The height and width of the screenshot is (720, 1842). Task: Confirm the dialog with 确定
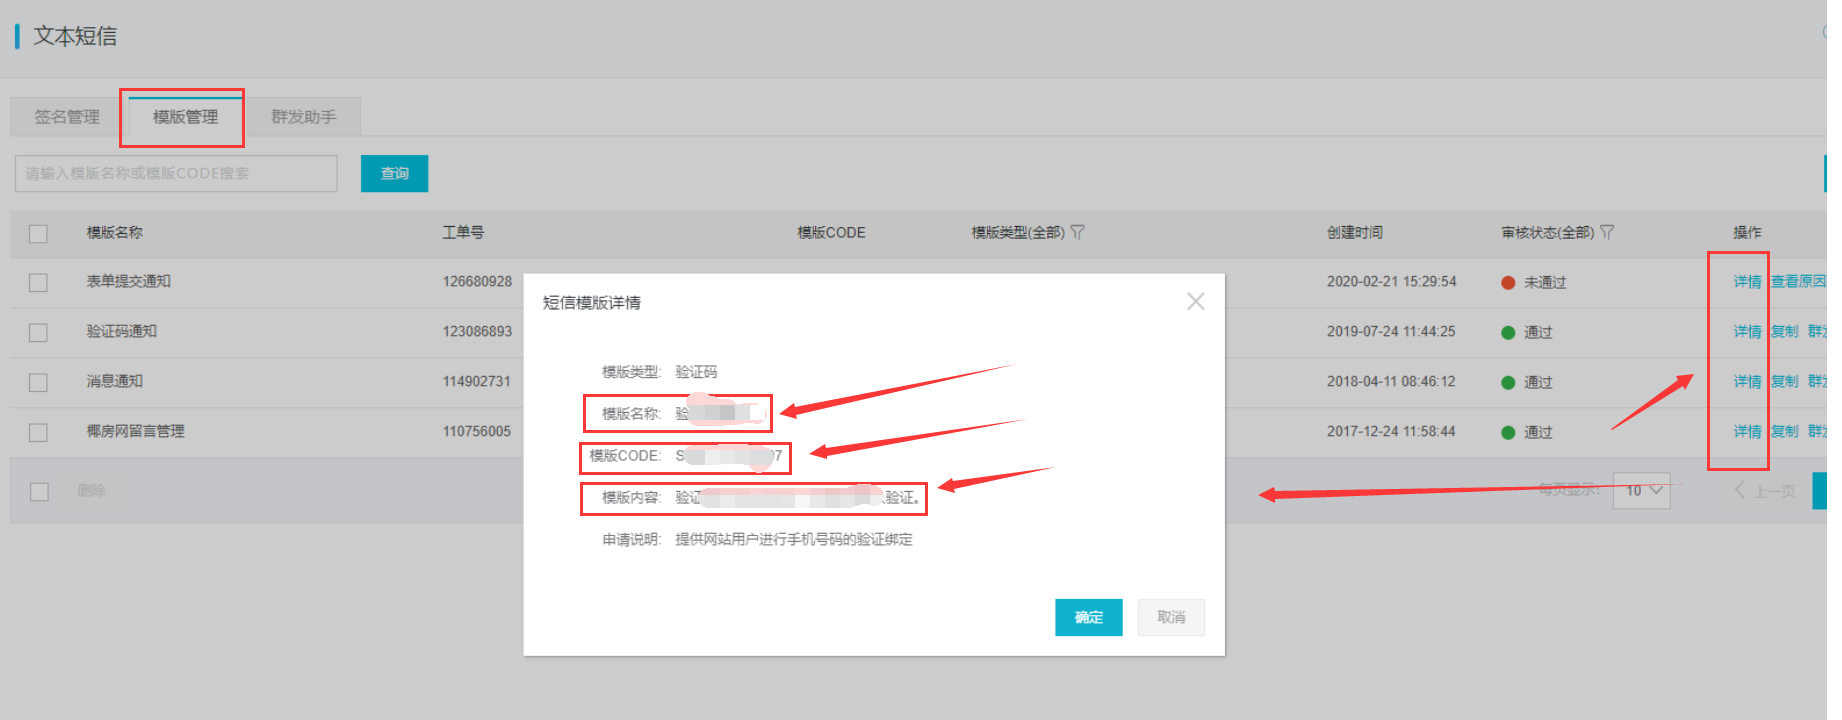point(1088,617)
